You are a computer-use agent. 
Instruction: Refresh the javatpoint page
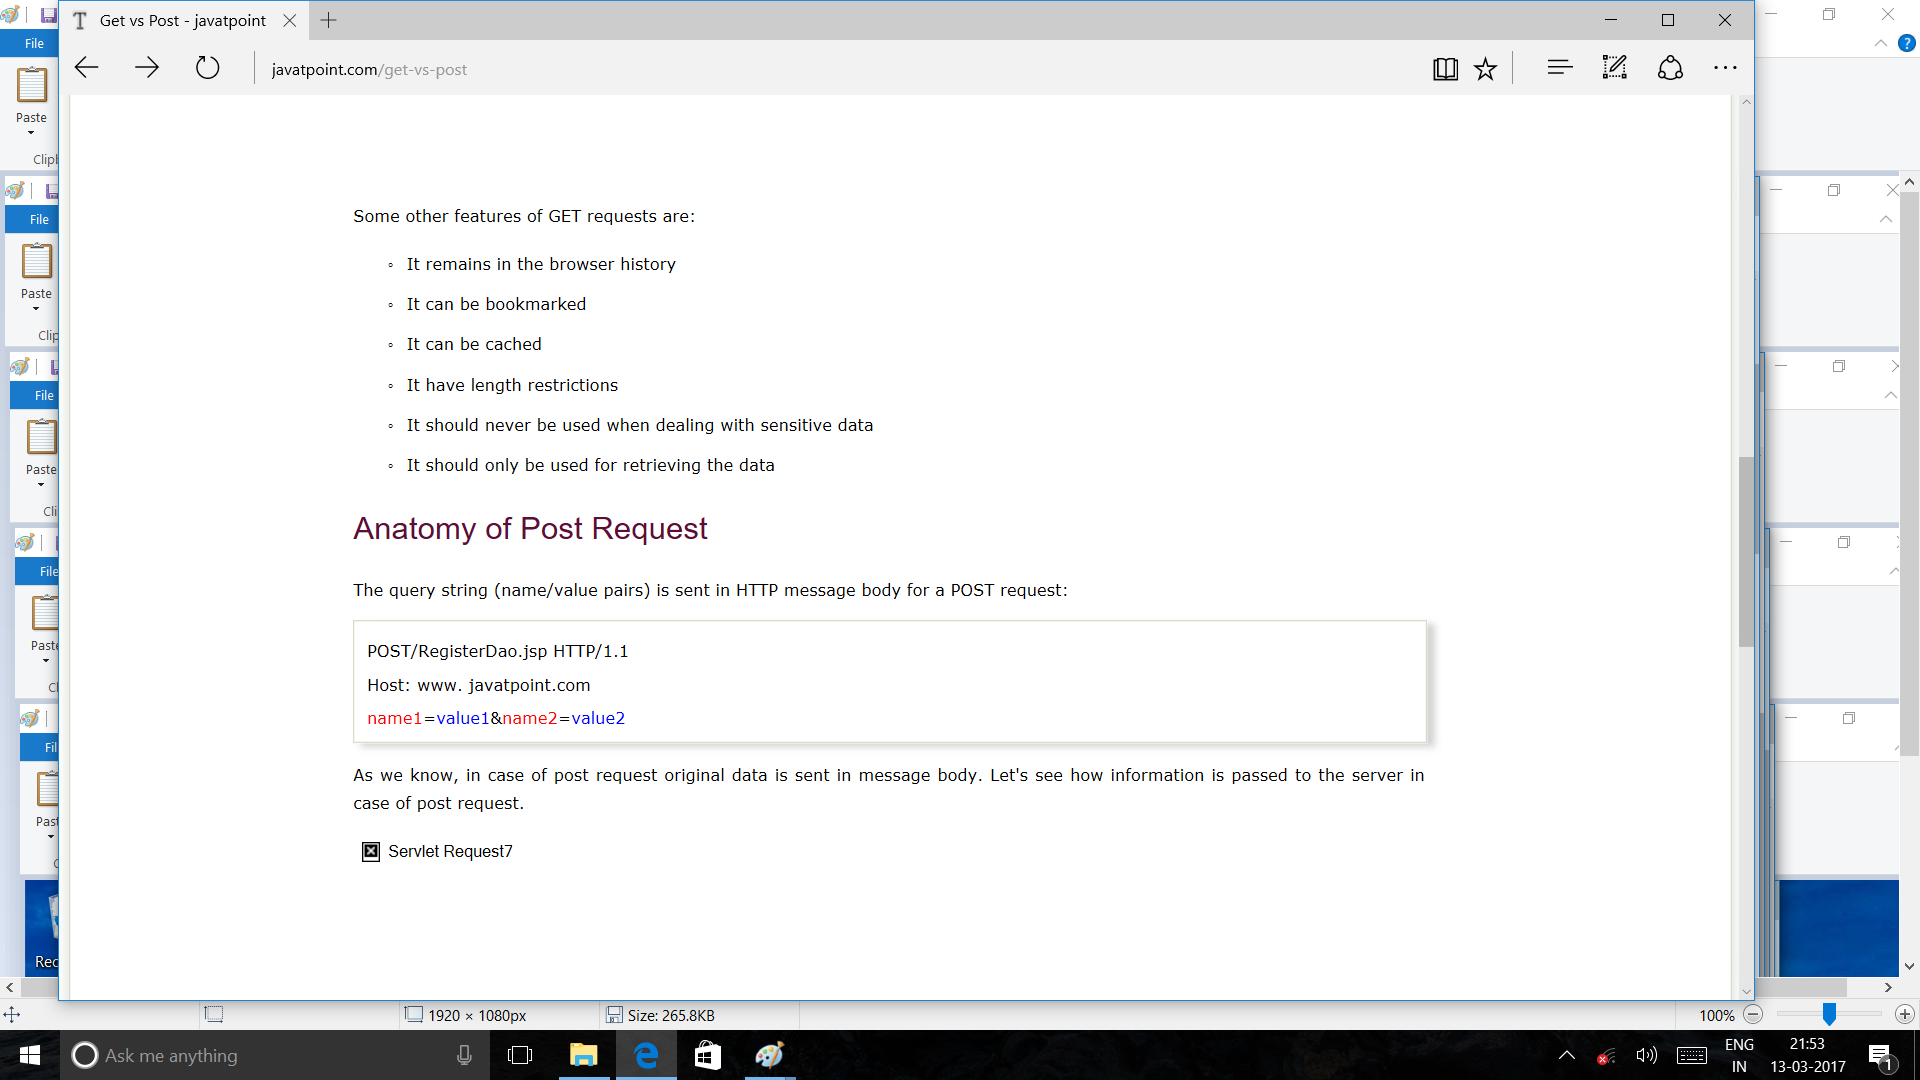[x=207, y=68]
